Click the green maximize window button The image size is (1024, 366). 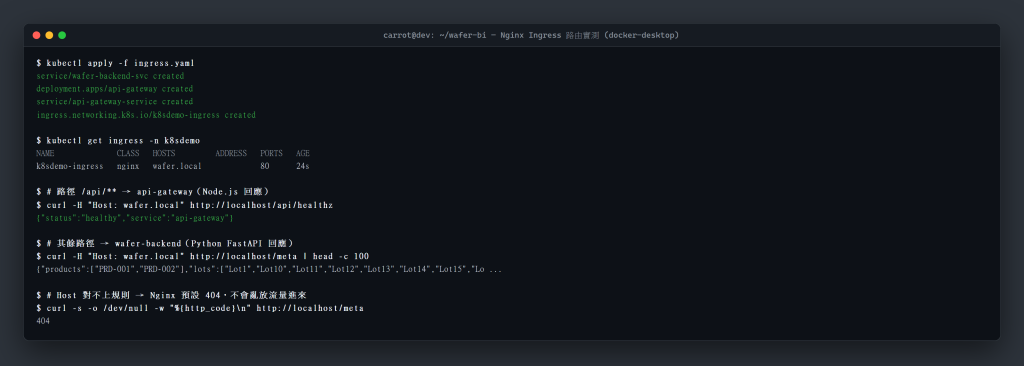pos(62,35)
